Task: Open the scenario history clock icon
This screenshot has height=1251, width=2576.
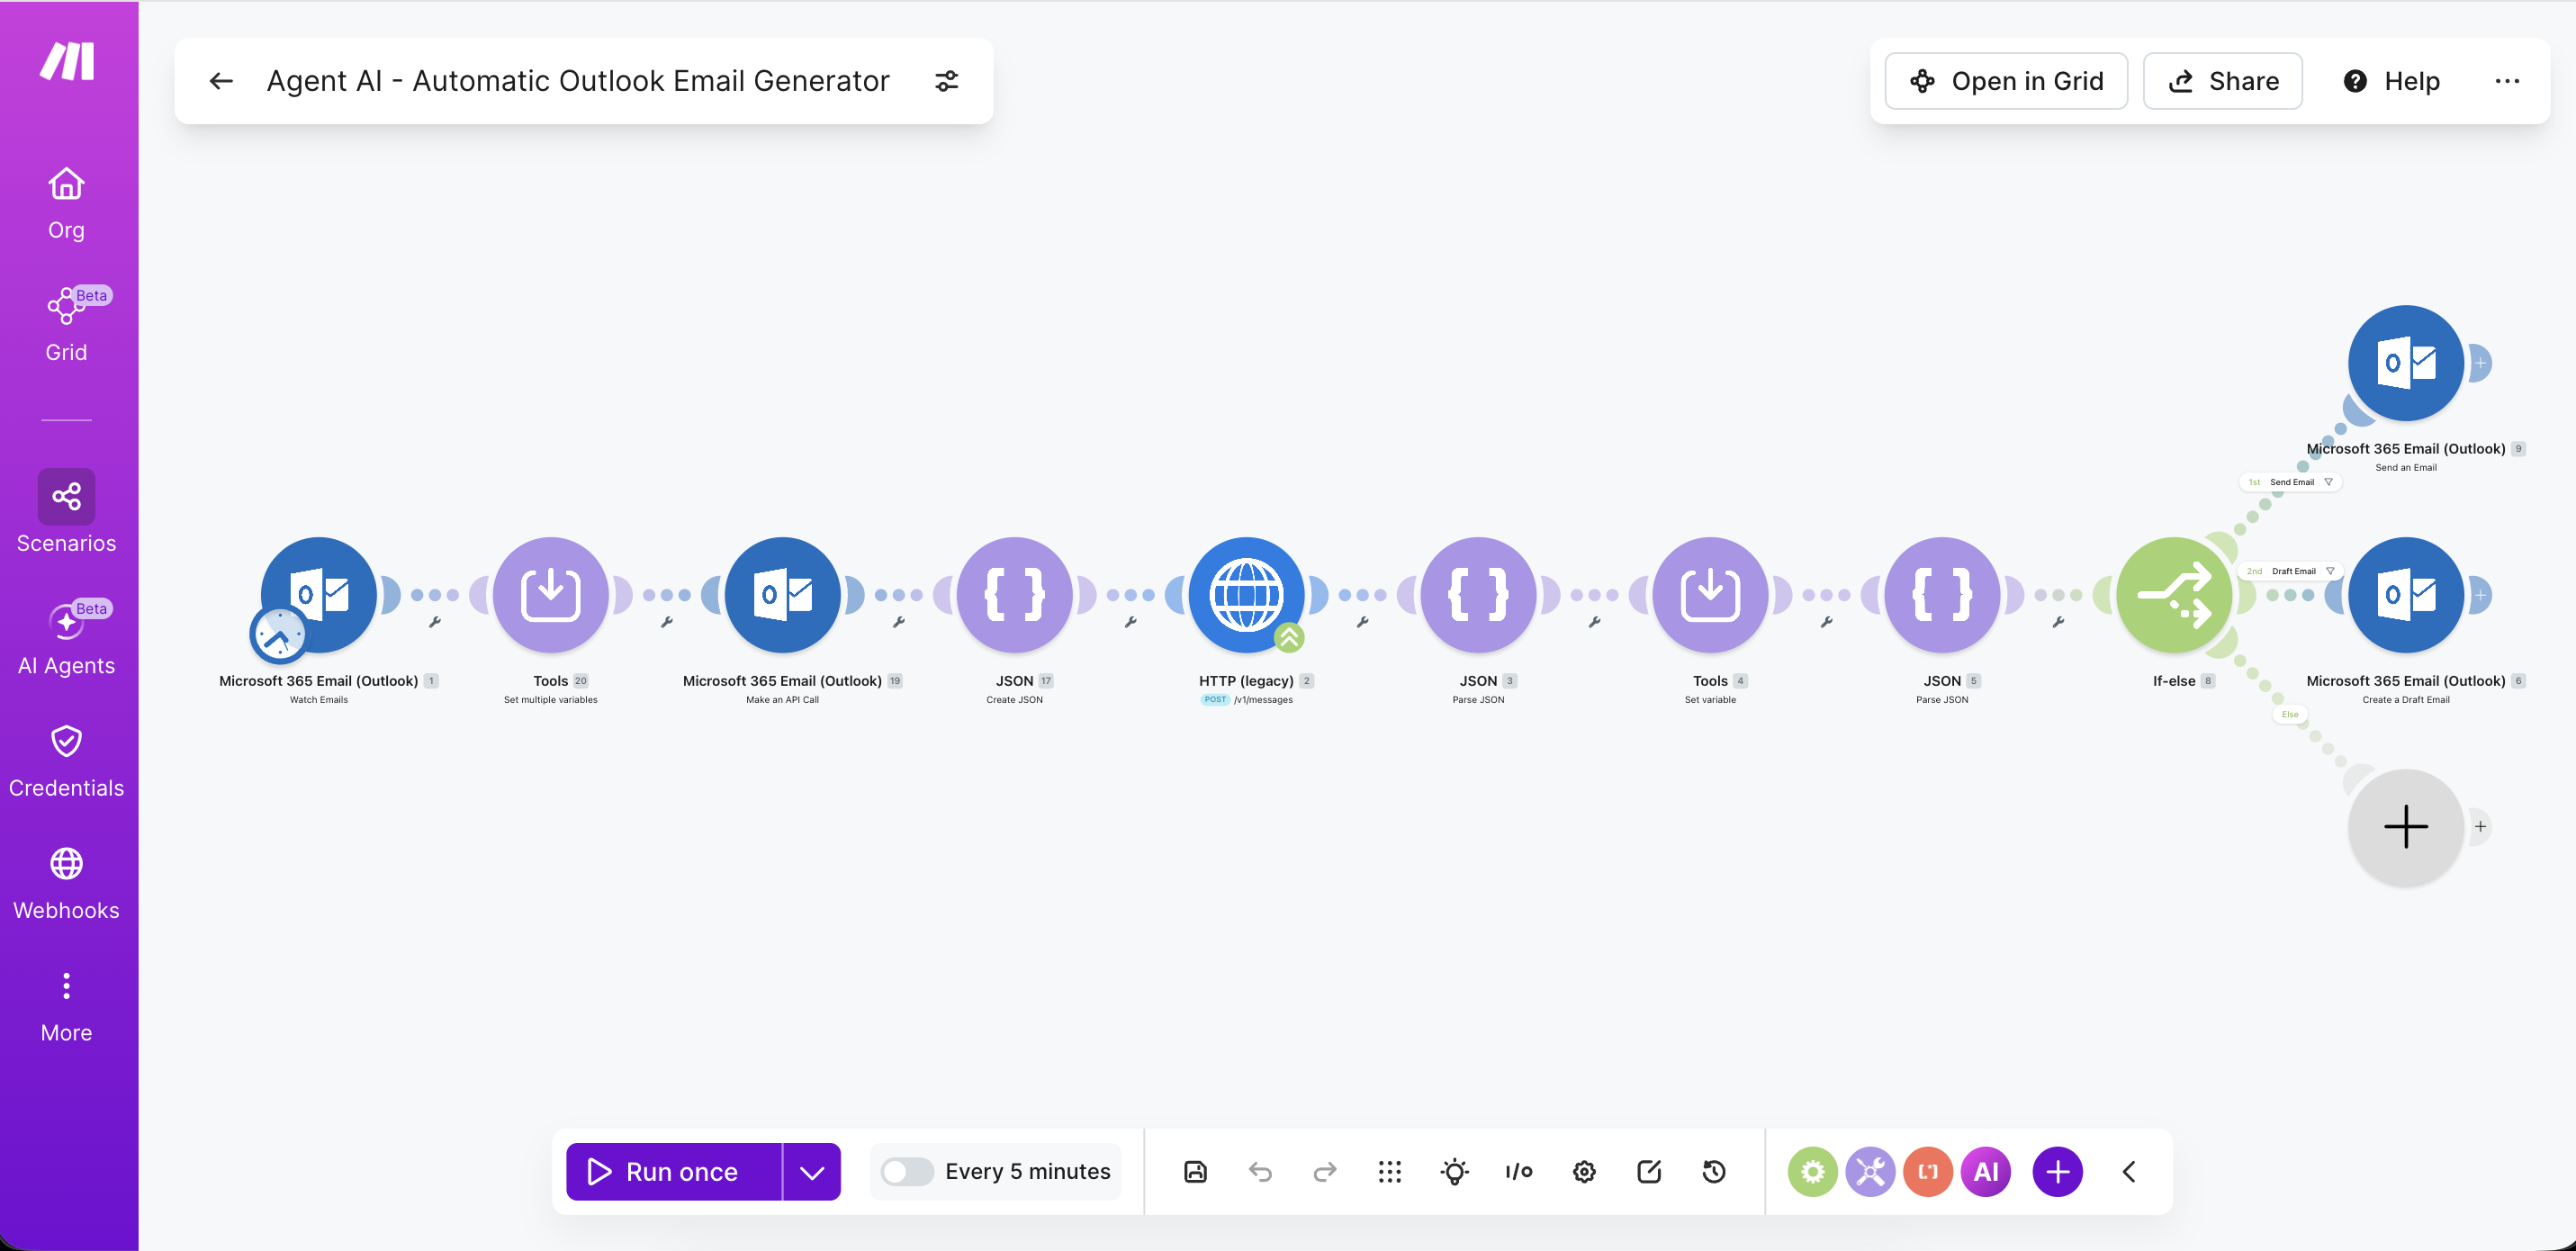Action: pyautogui.click(x=1714, y=1171)
